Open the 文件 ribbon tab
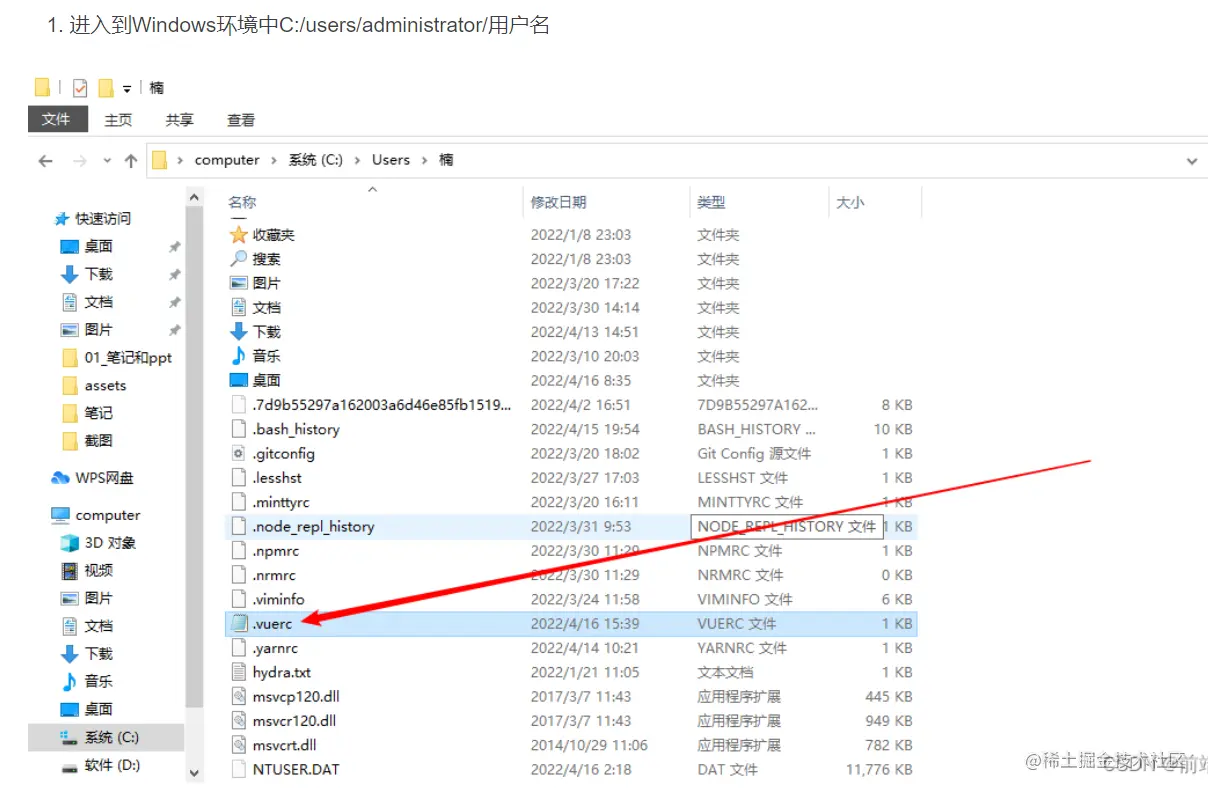 click(x=56, y=119)
